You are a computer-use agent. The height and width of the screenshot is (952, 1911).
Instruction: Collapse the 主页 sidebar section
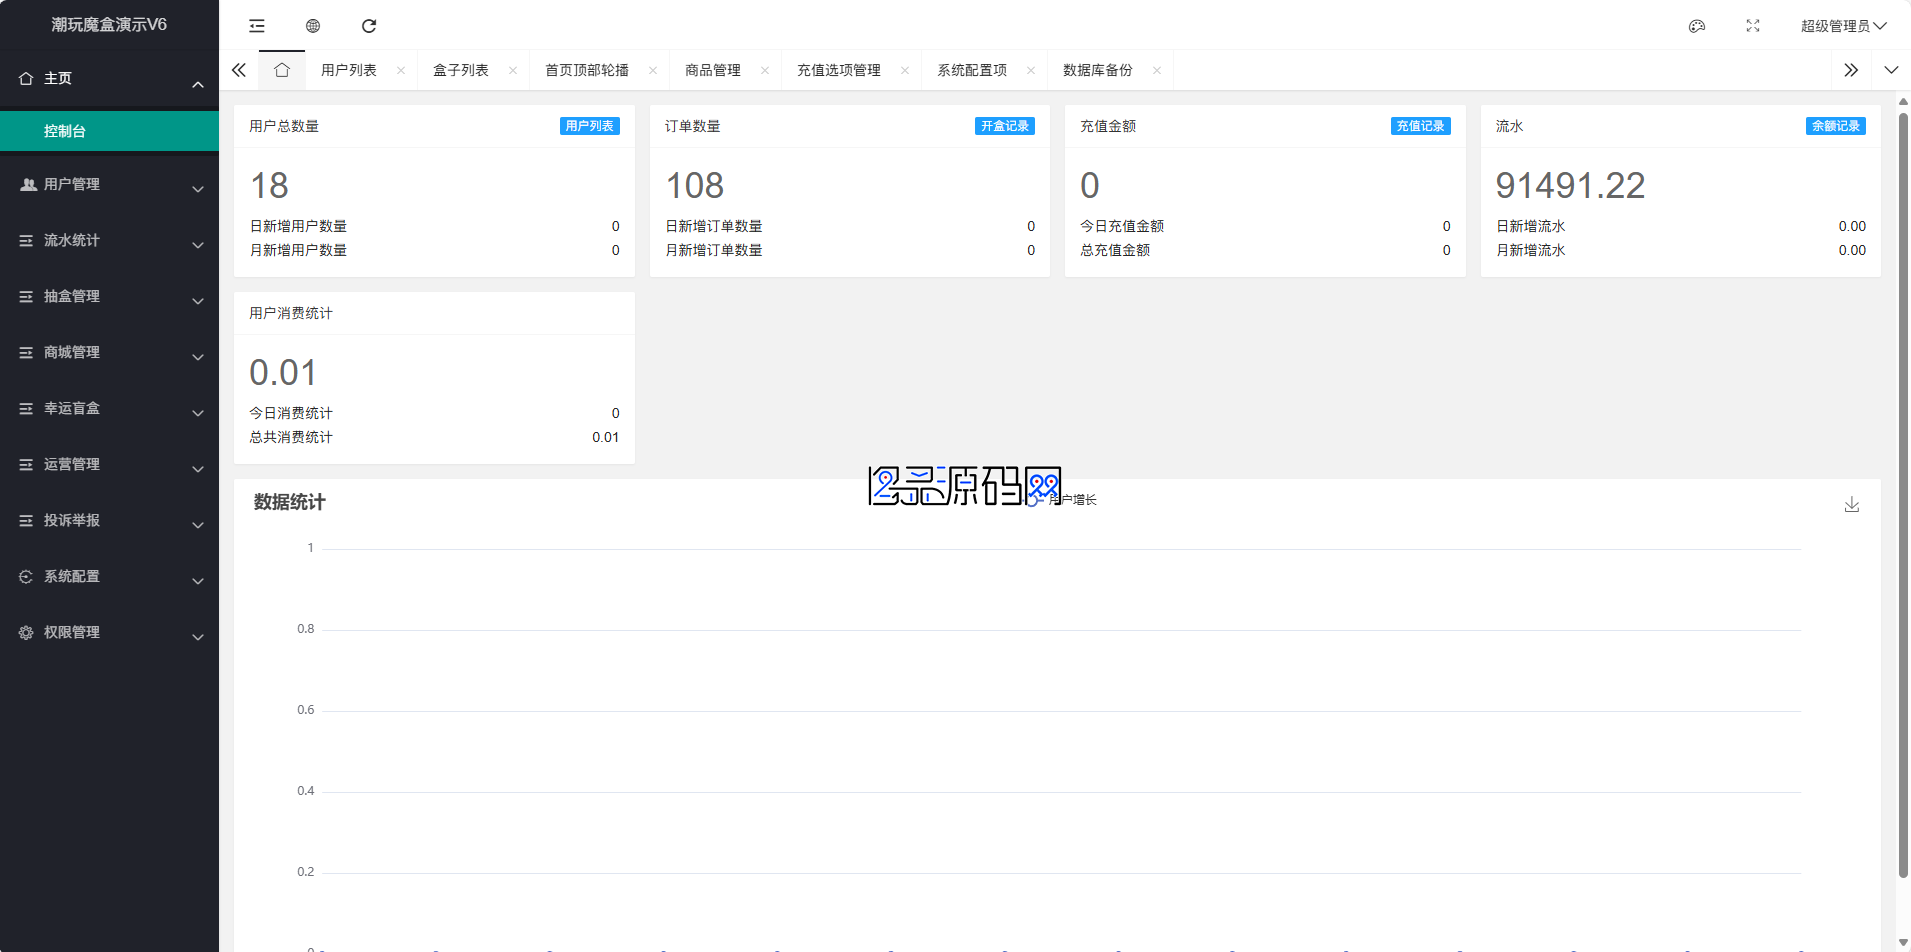pos(109,79)
